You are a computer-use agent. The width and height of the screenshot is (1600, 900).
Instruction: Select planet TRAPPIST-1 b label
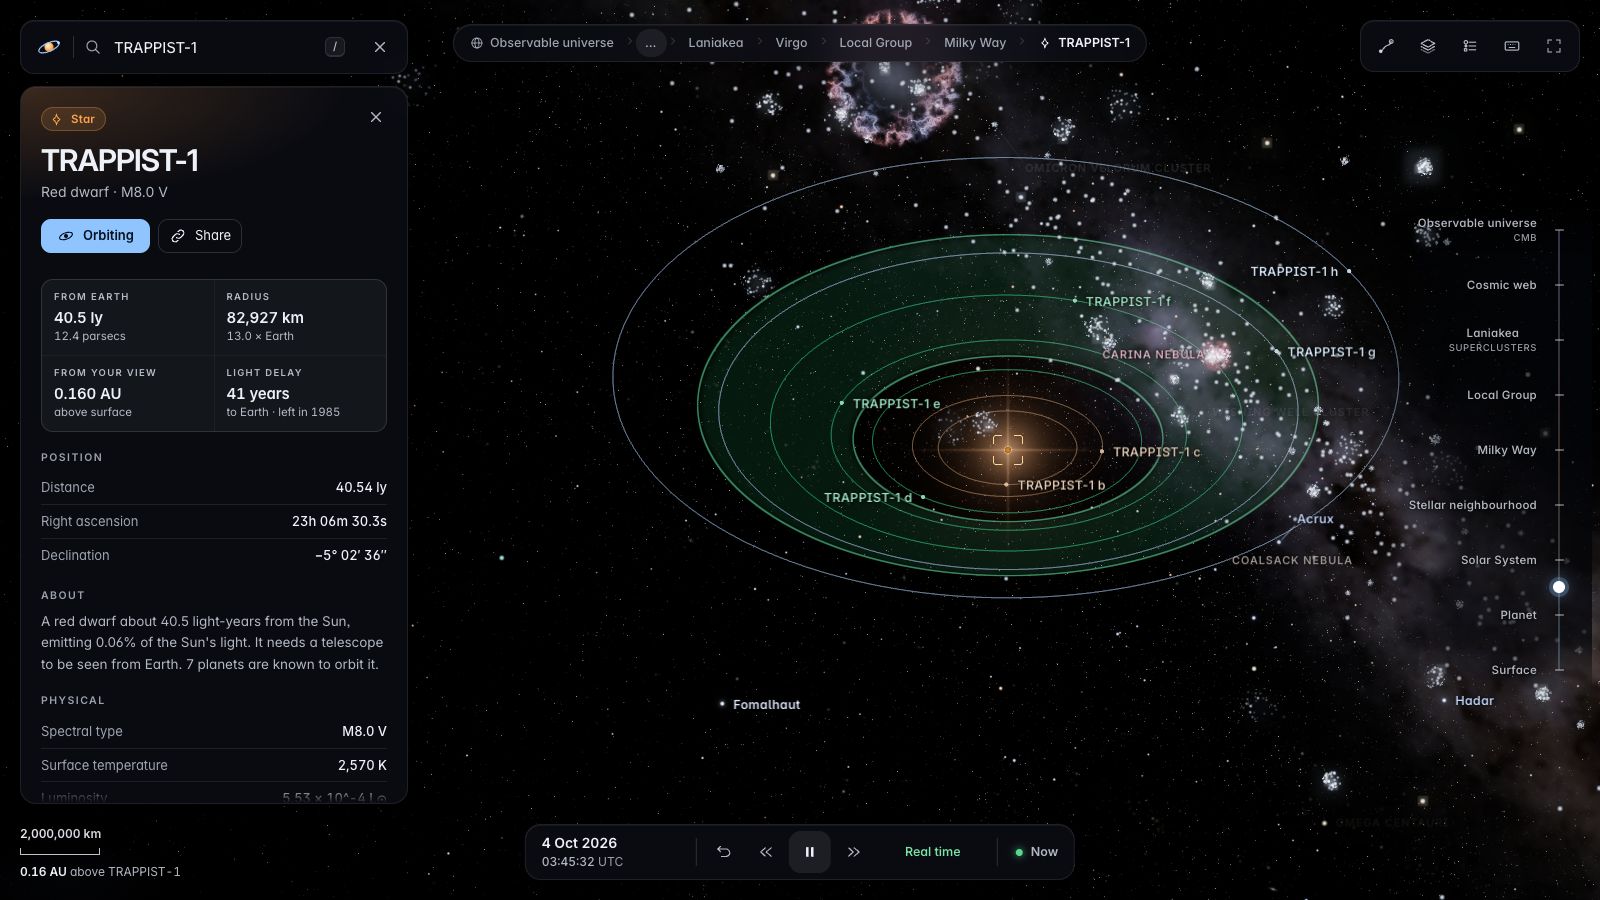coord(1061,485)
